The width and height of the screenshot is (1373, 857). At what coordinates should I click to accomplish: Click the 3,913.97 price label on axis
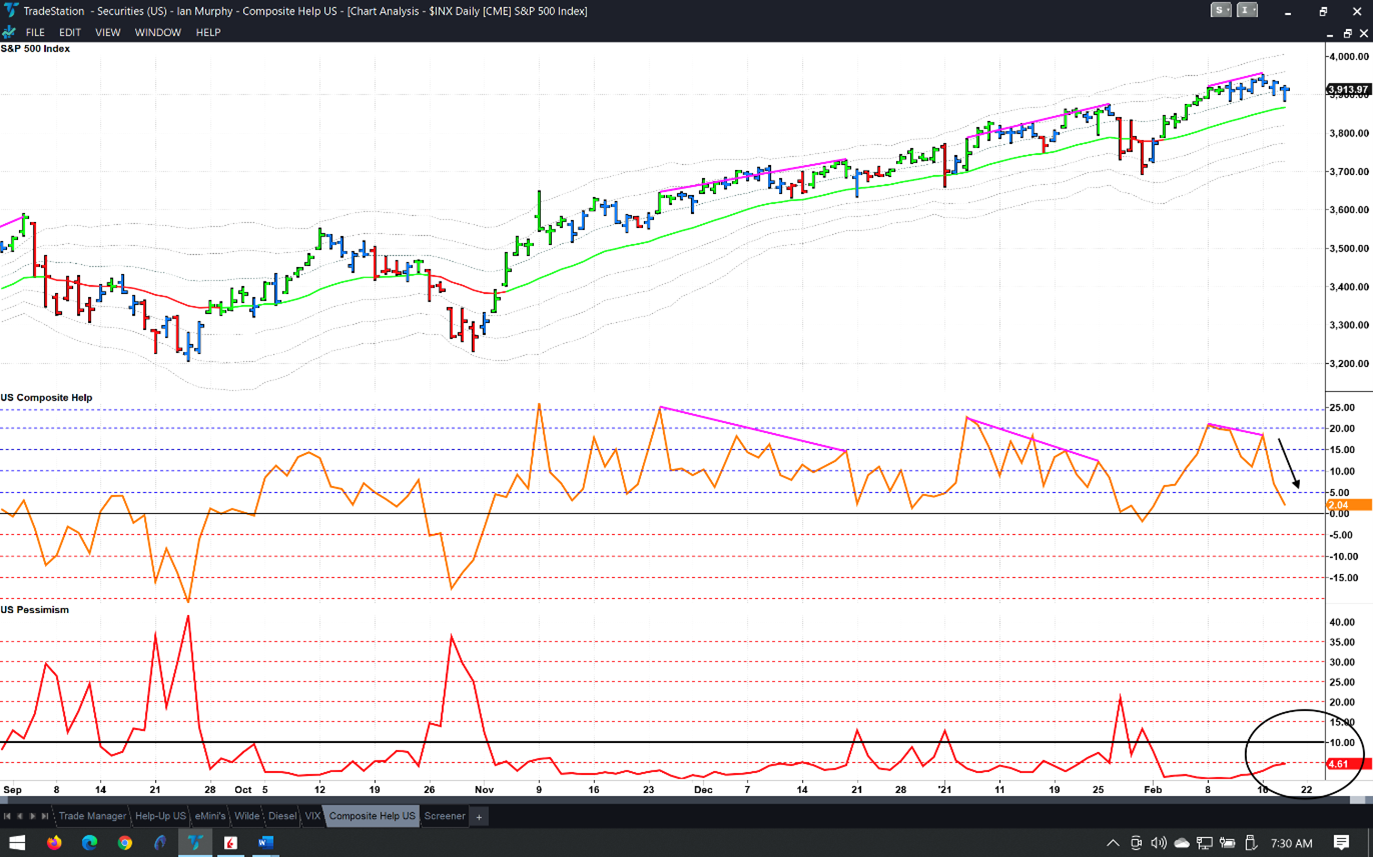point(1348,90)
